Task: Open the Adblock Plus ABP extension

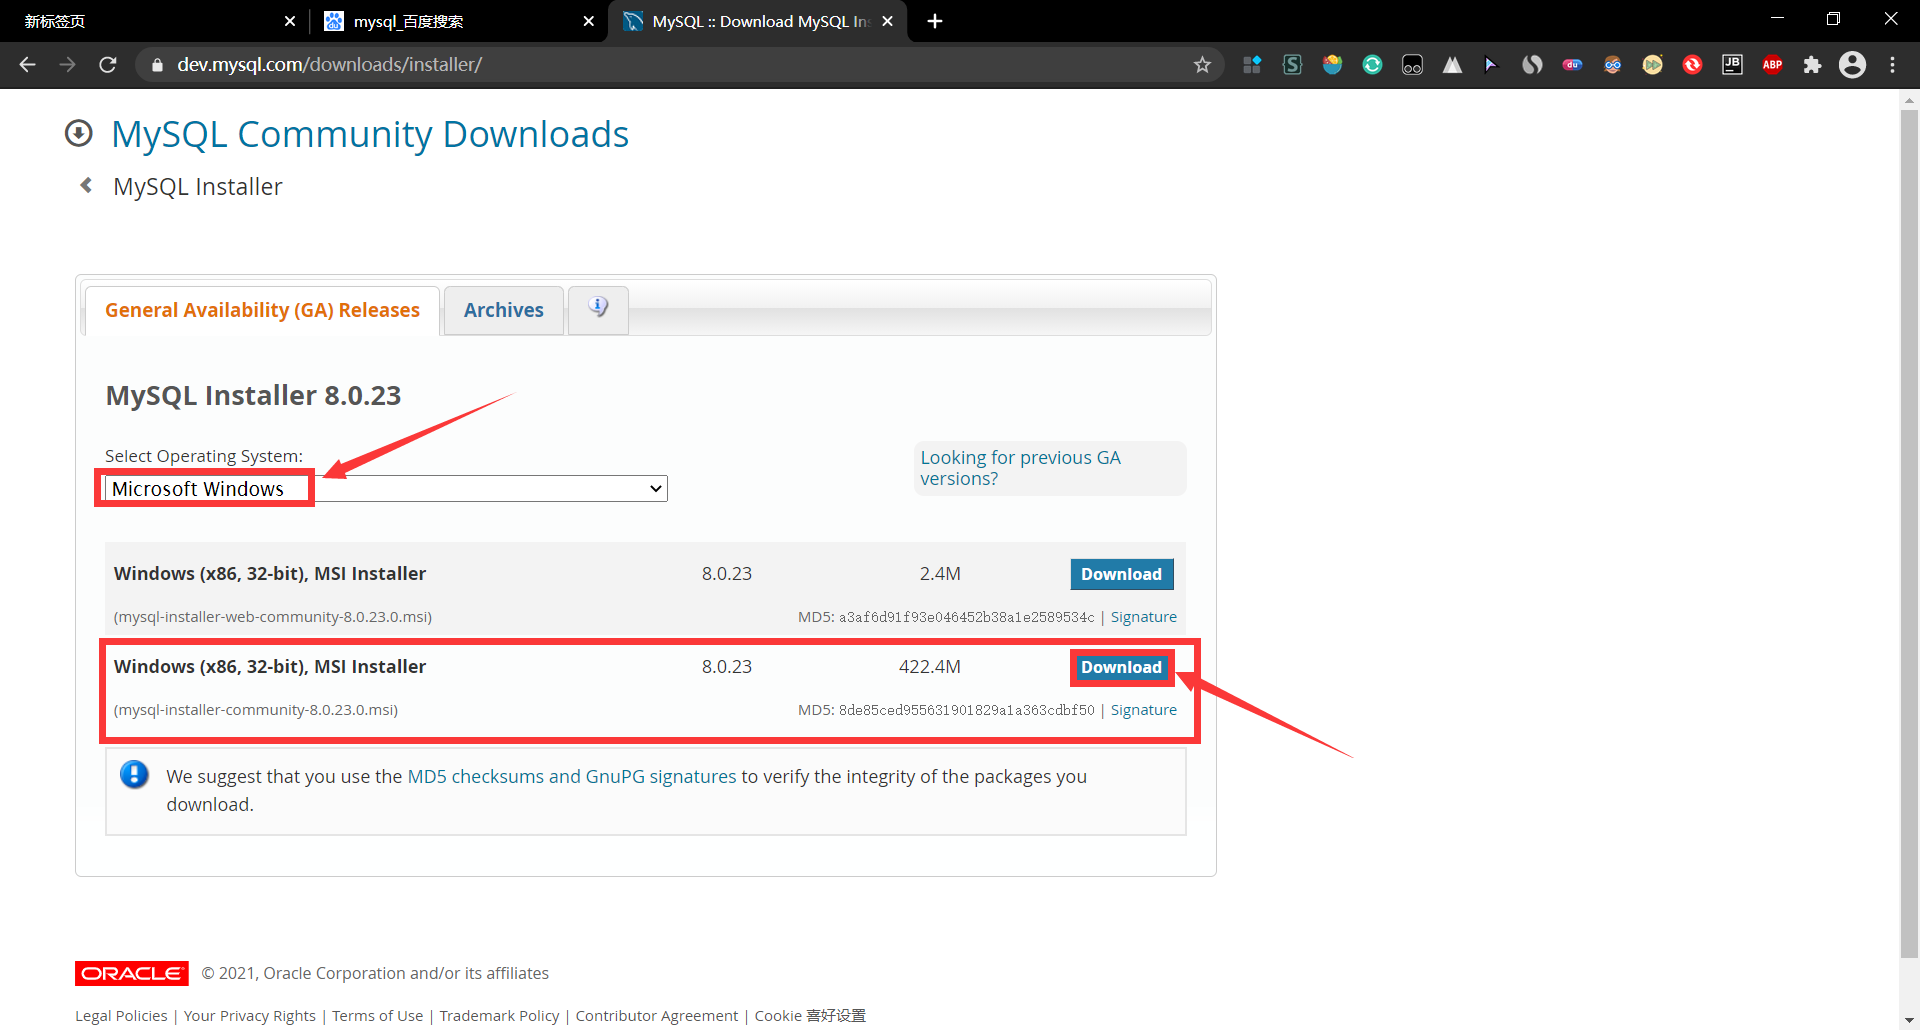Action: tap(1772, 65)
